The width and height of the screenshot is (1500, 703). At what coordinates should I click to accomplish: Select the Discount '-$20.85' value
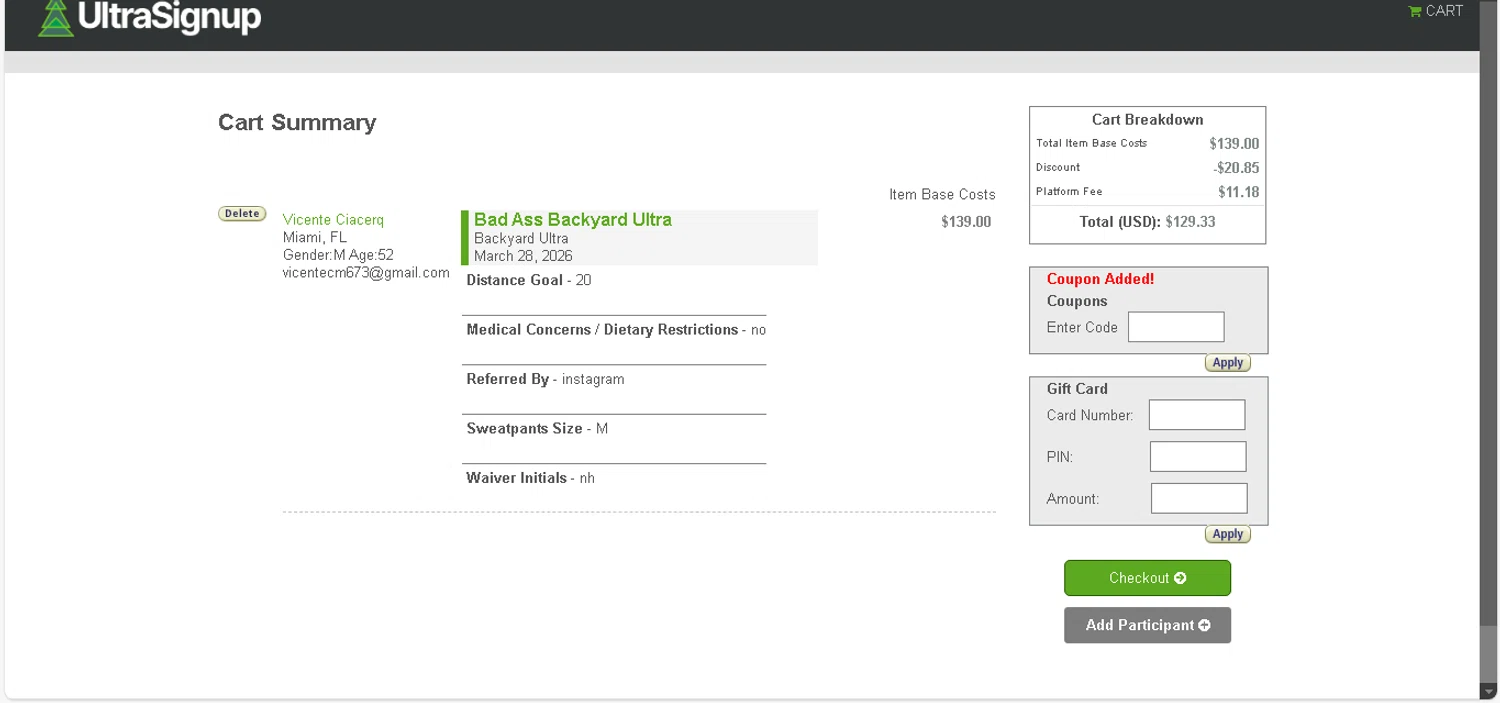[1236, 168]
